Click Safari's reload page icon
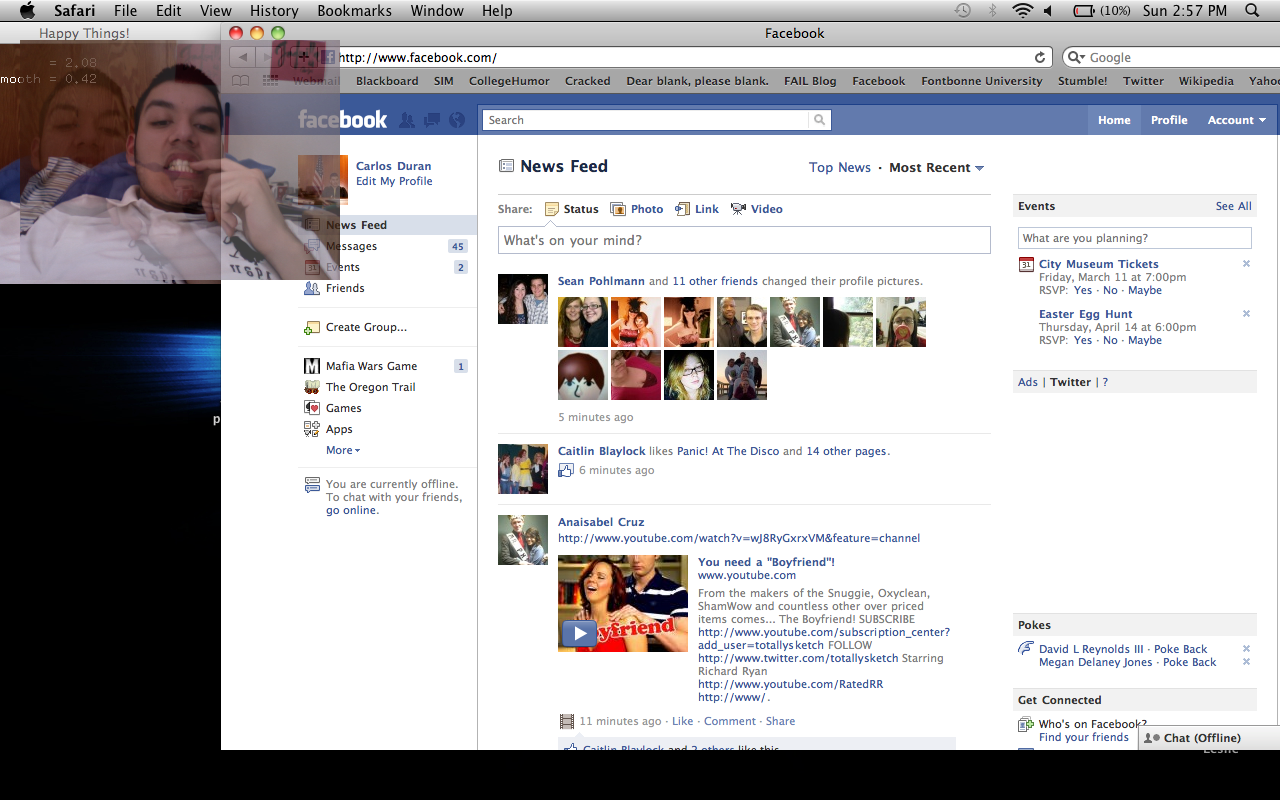 (1040, 58)
